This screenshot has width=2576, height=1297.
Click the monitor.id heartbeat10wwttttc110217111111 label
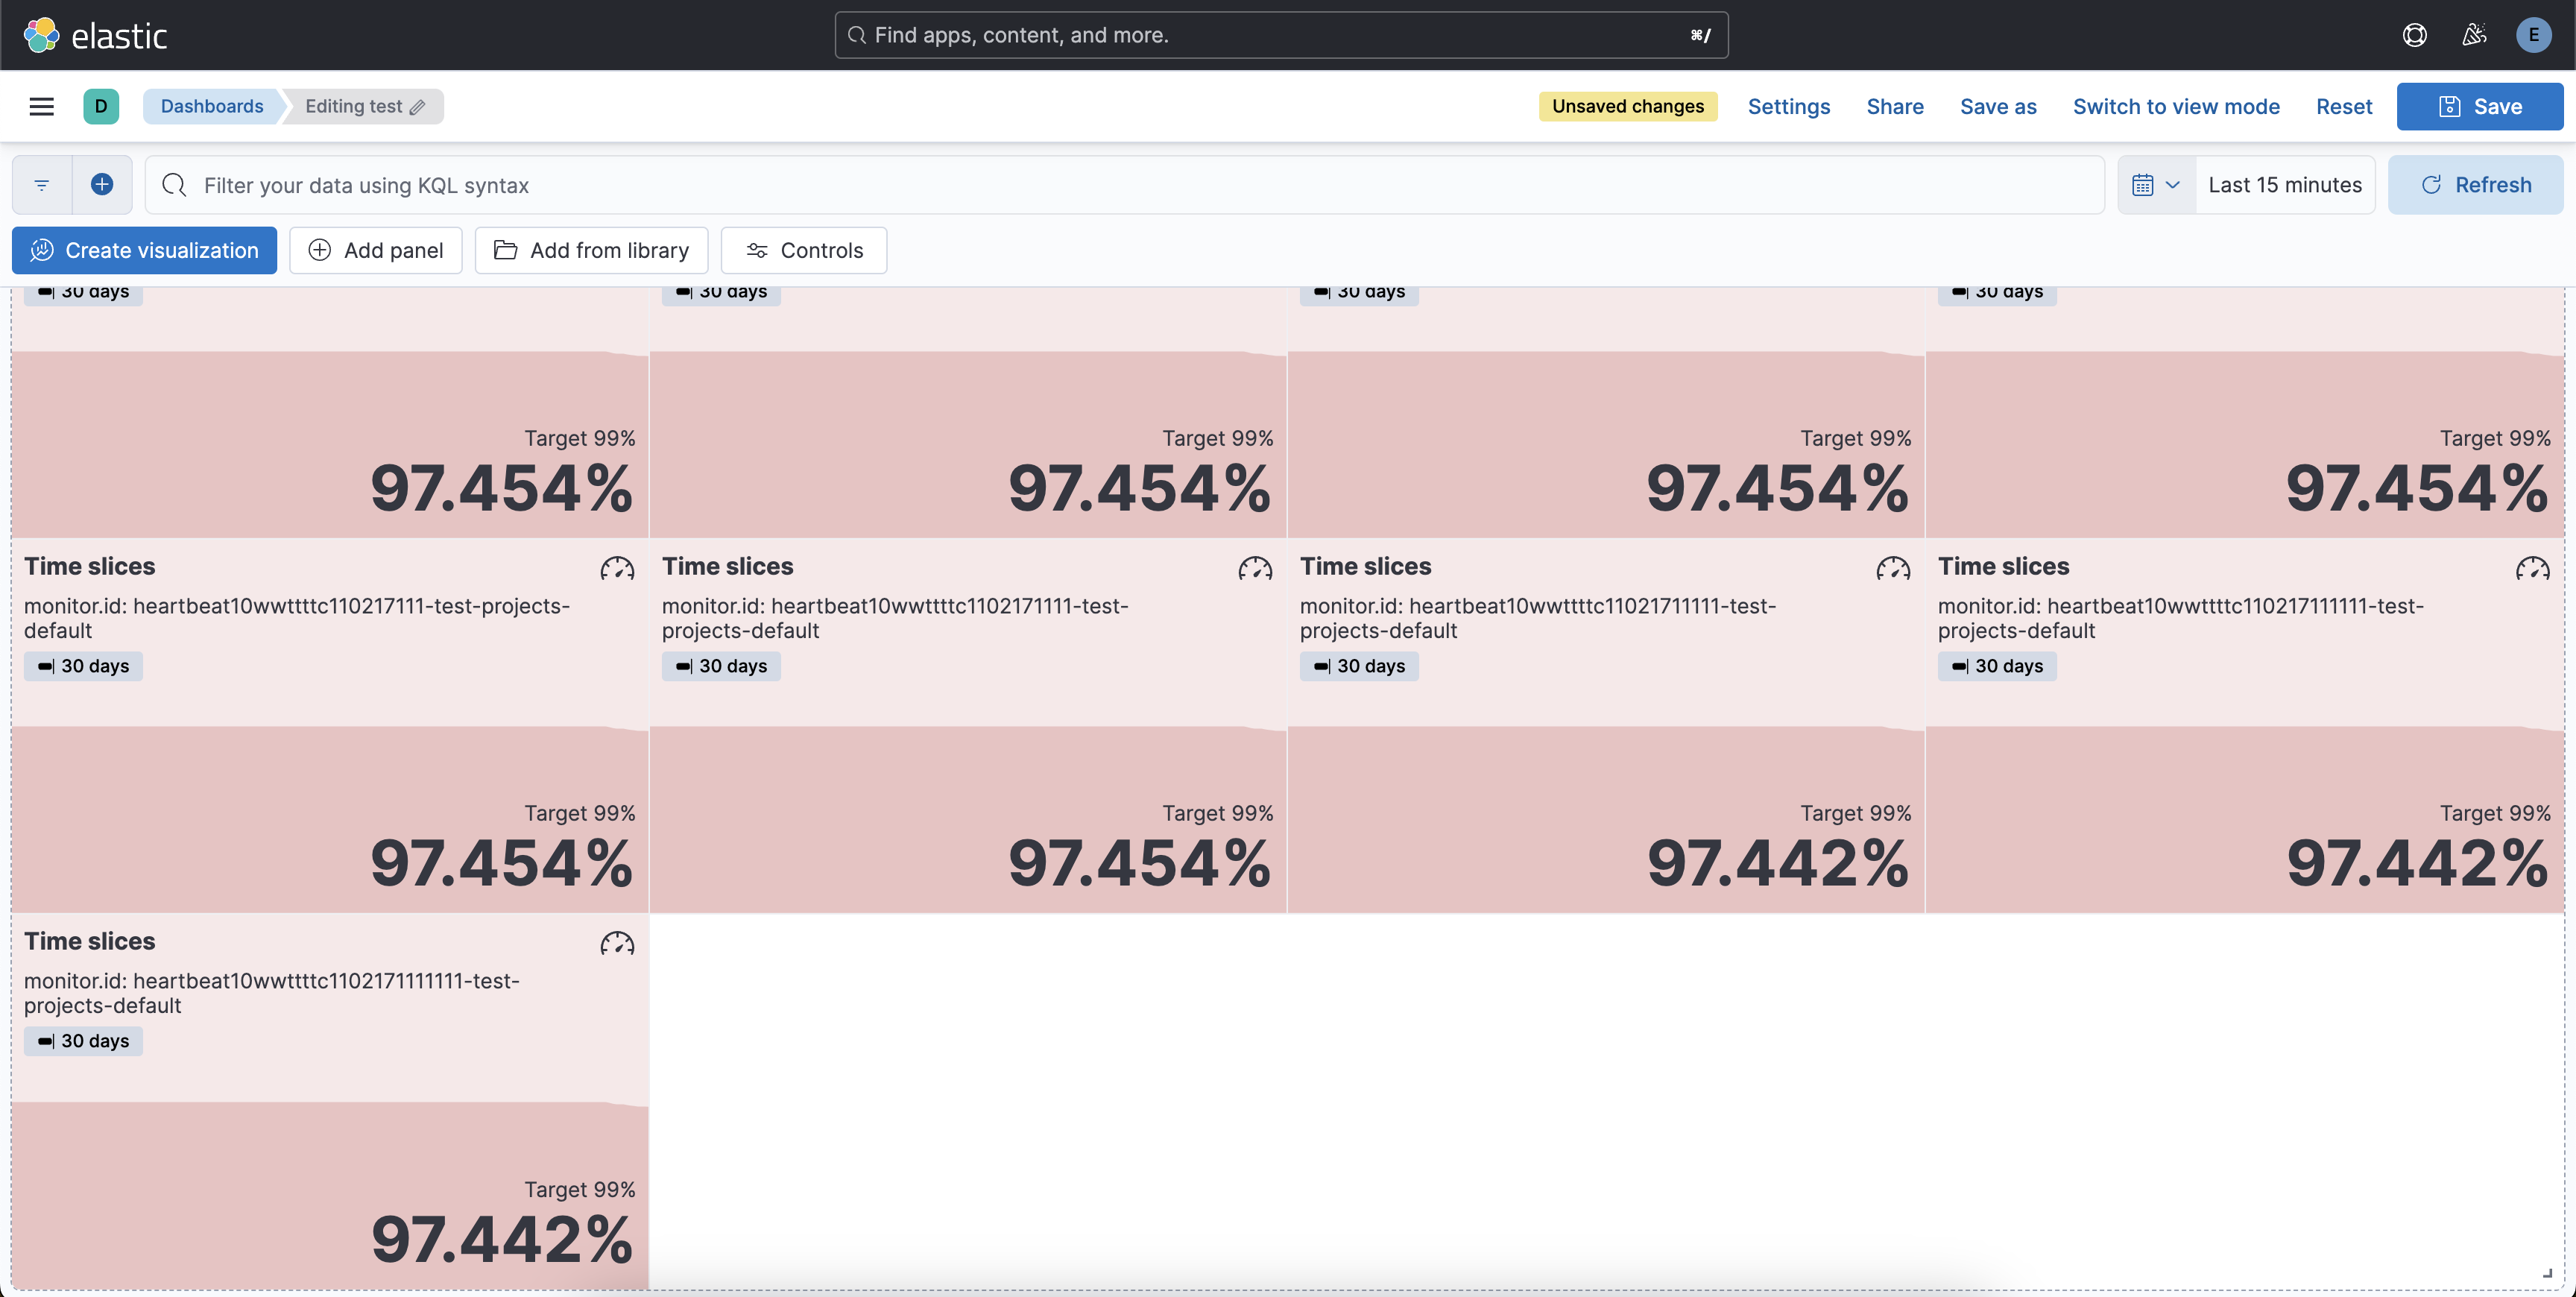tap(2181, 618)
